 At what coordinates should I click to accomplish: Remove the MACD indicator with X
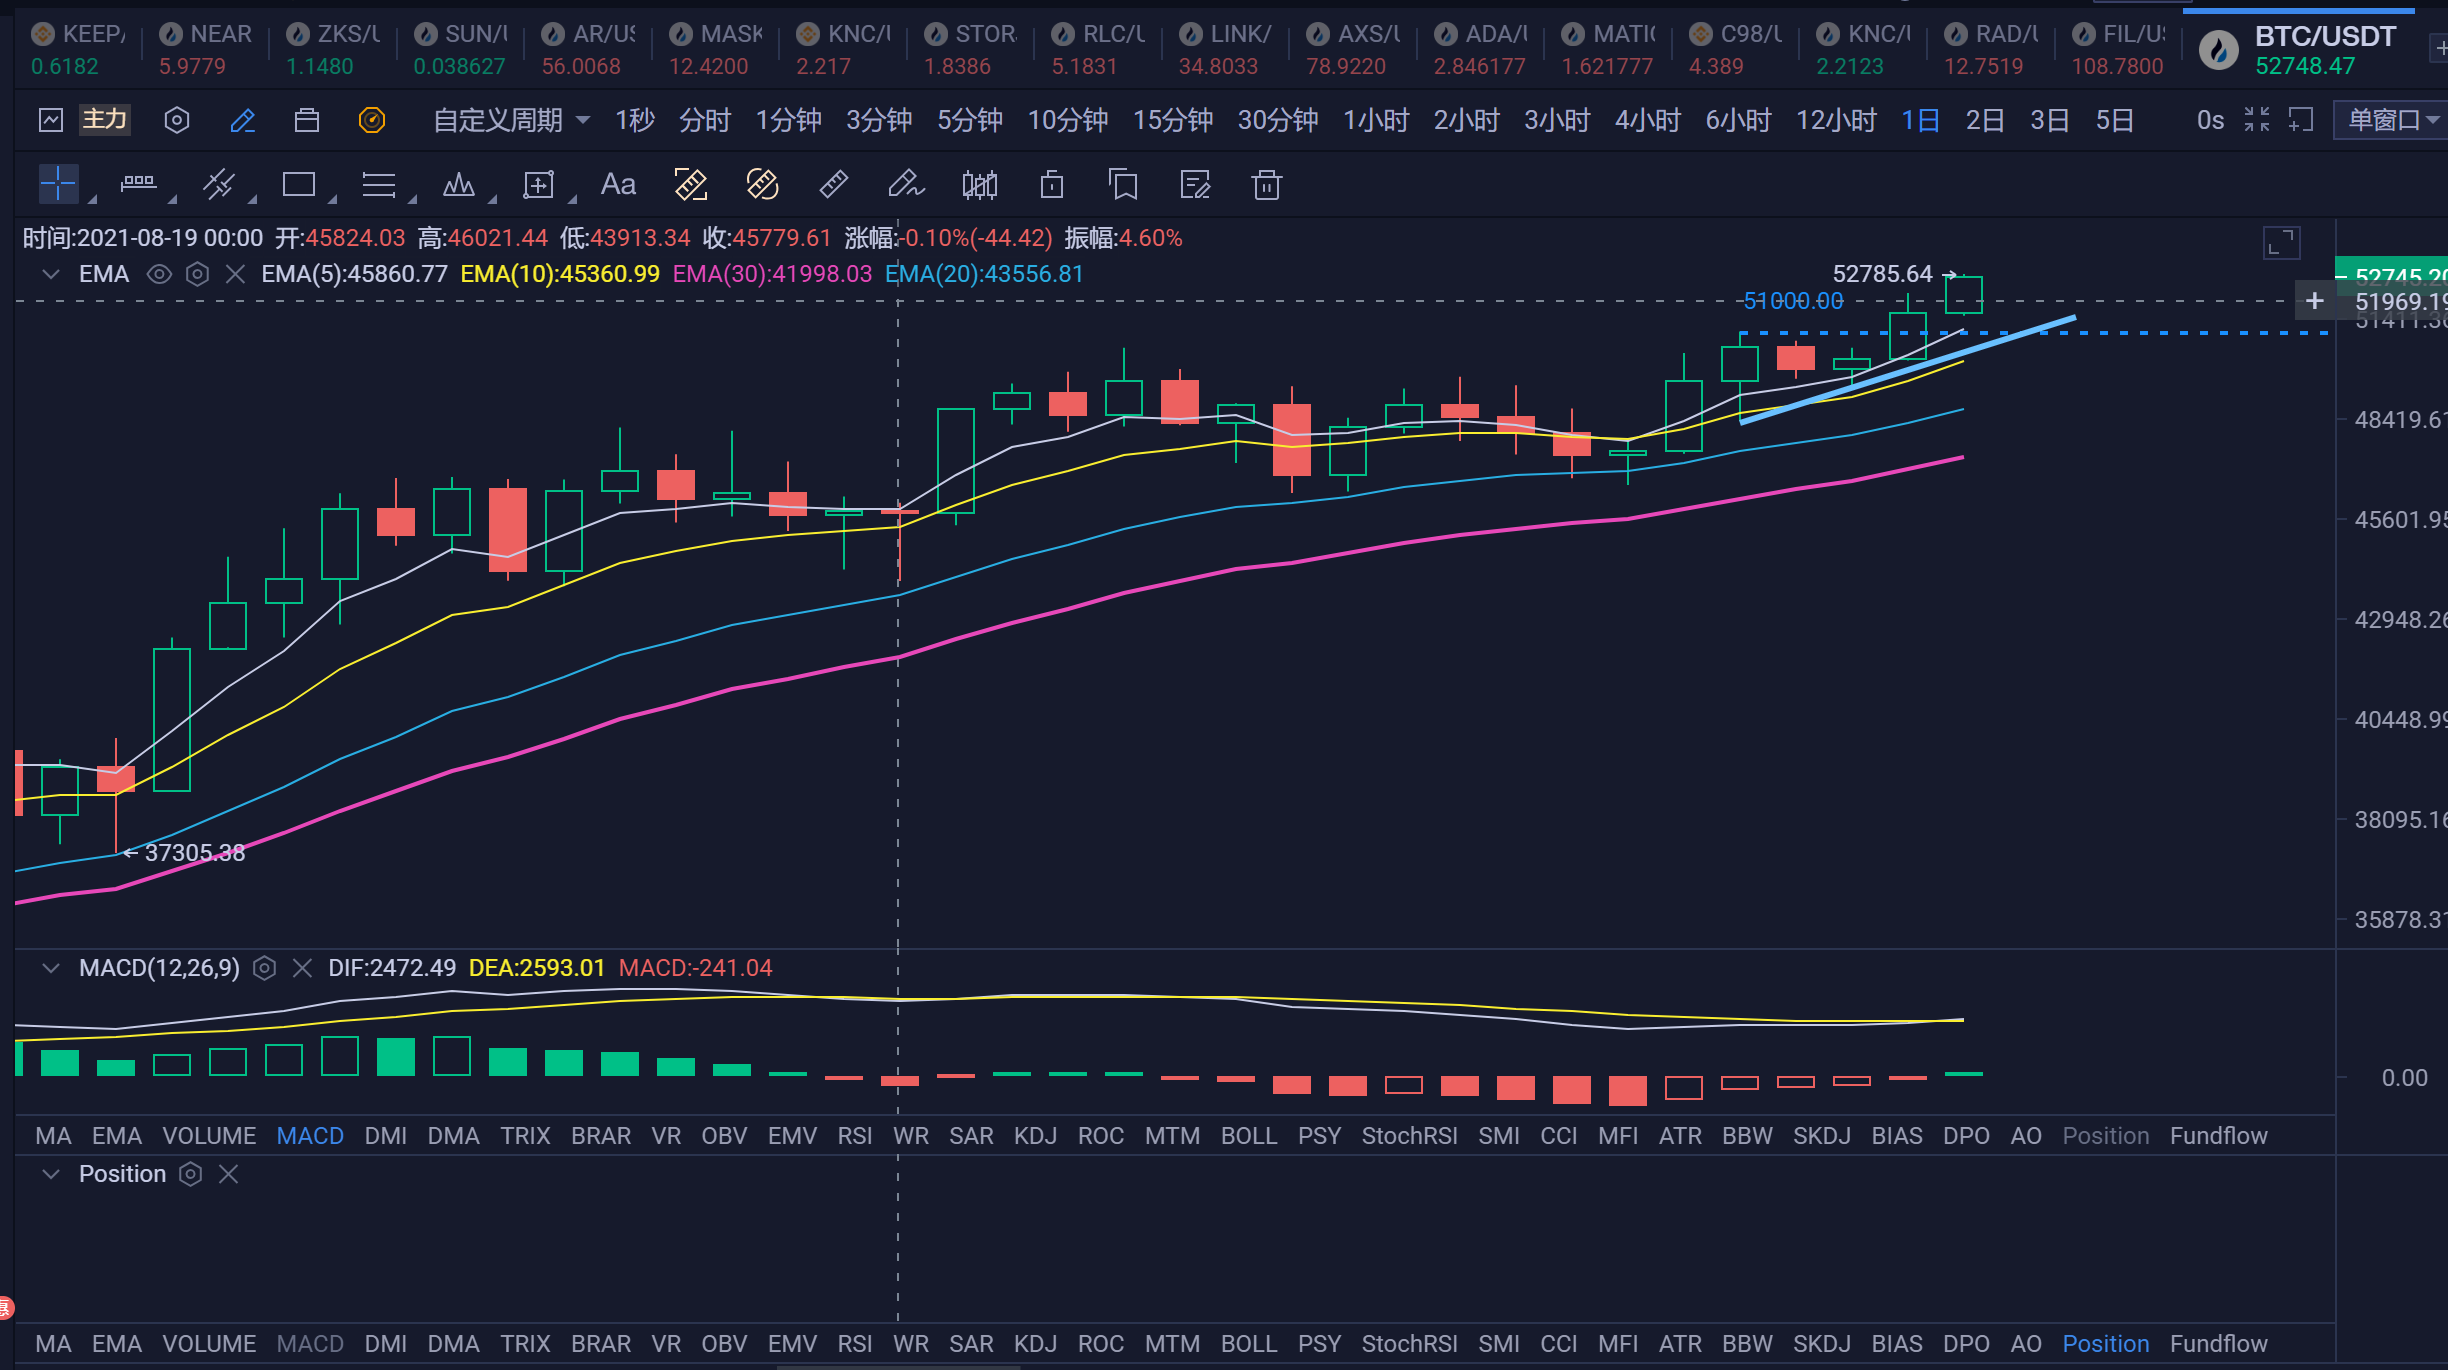pyautogui.click(x=302, y=968)
